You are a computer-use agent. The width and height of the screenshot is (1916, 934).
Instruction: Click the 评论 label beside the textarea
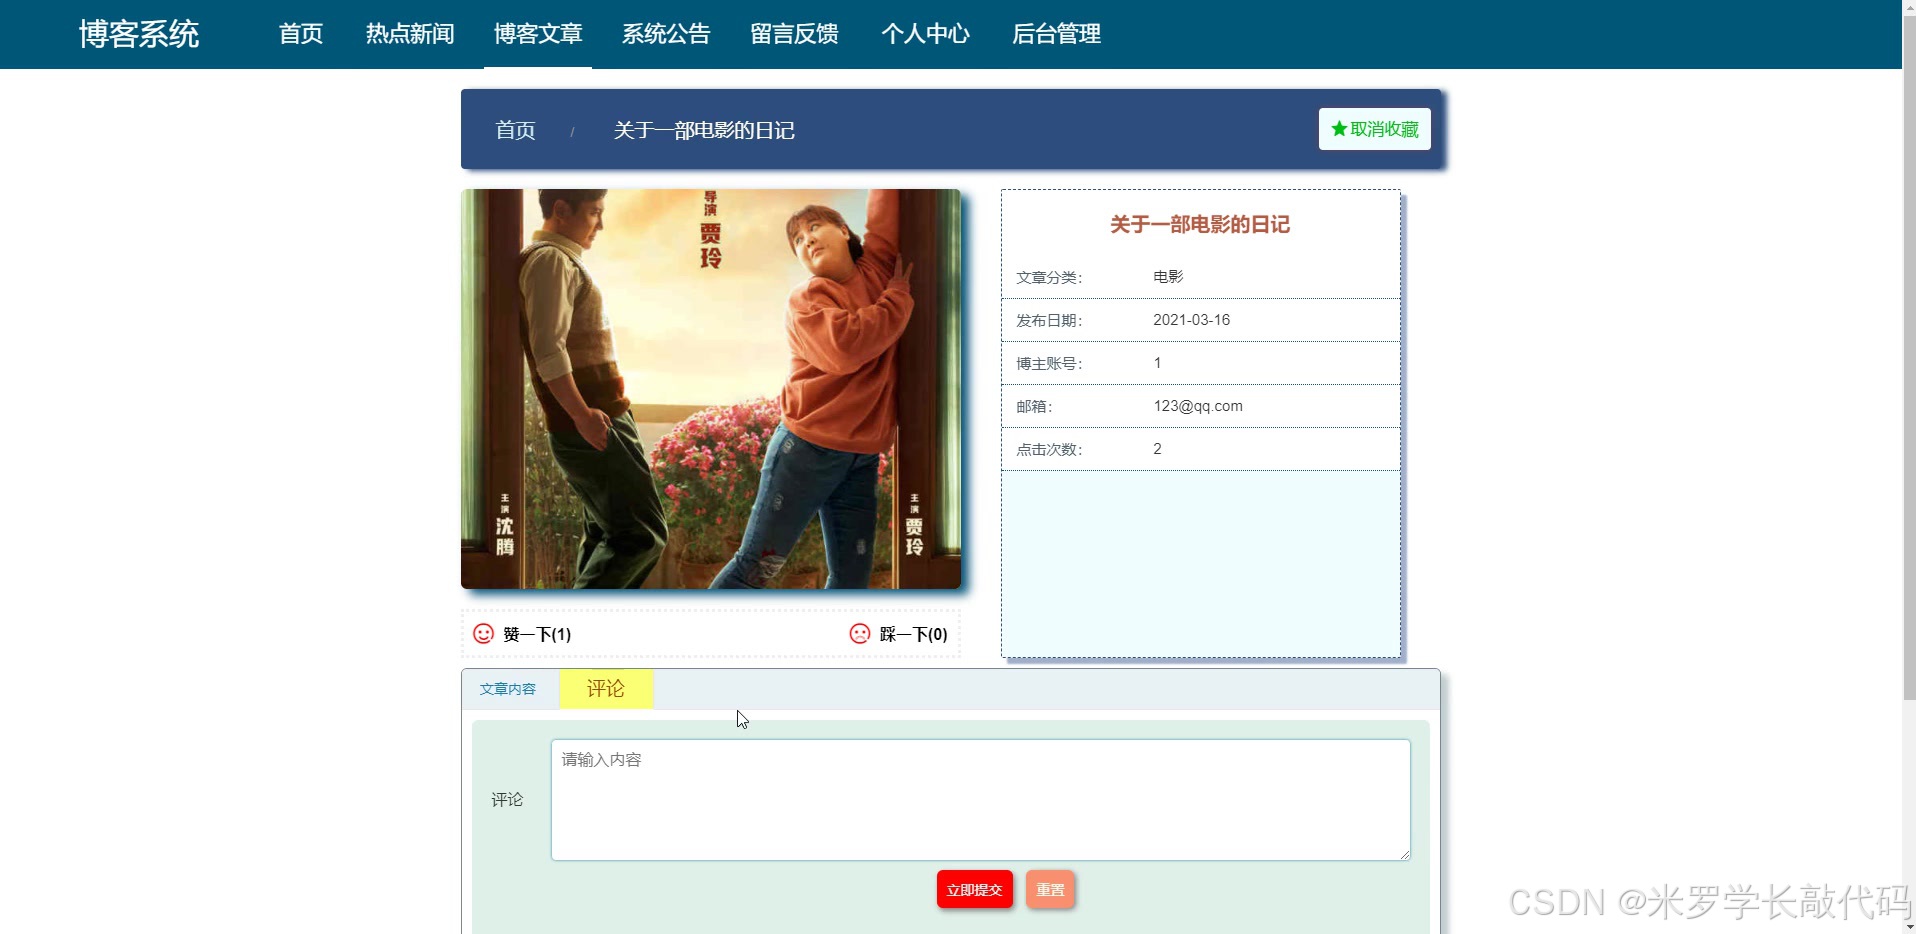(507, 800)
